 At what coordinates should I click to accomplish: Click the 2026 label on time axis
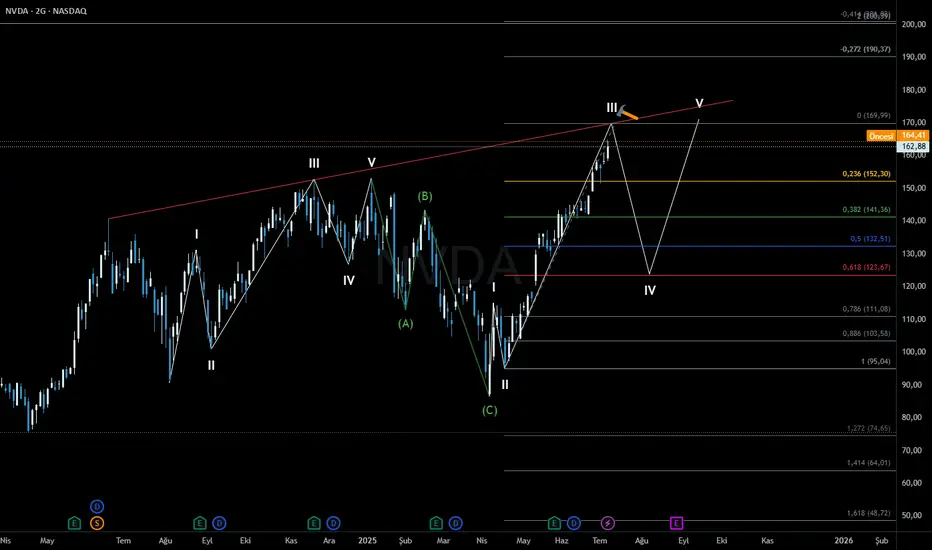[x=843, y=540]
